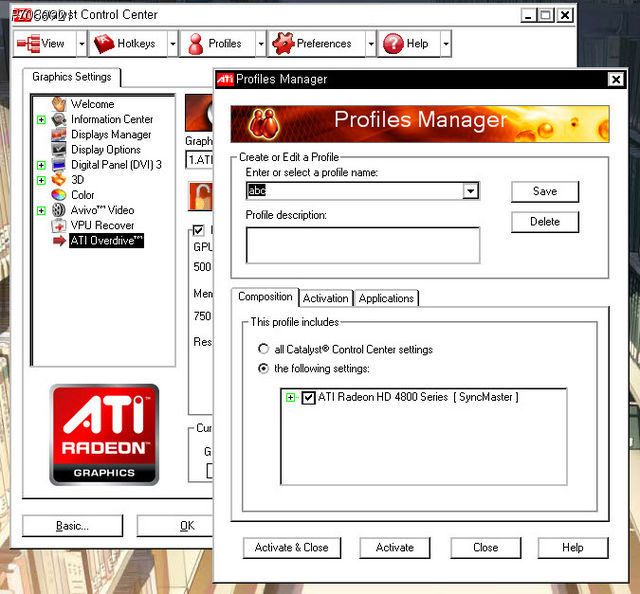Viewport: 640px width, 594px height.
Task: Uncheck the ATI Radeon HD 4800 Series checkbox
Action: [x=308, y=397]
